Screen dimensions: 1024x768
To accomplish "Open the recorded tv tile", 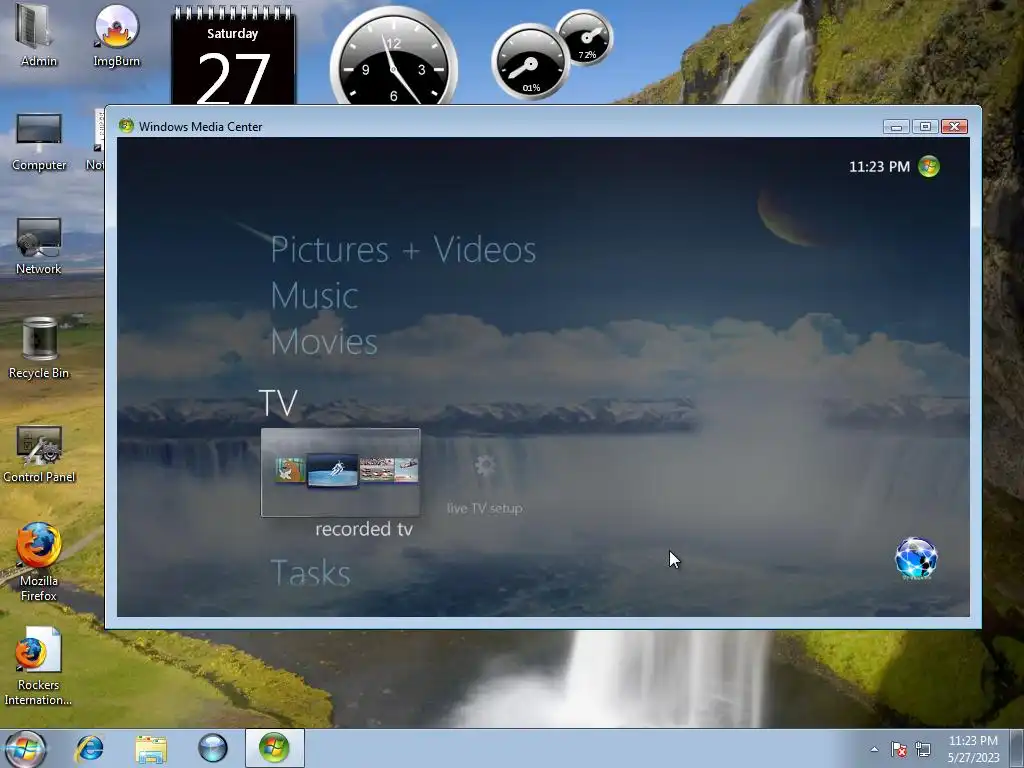I will point(340,472).
